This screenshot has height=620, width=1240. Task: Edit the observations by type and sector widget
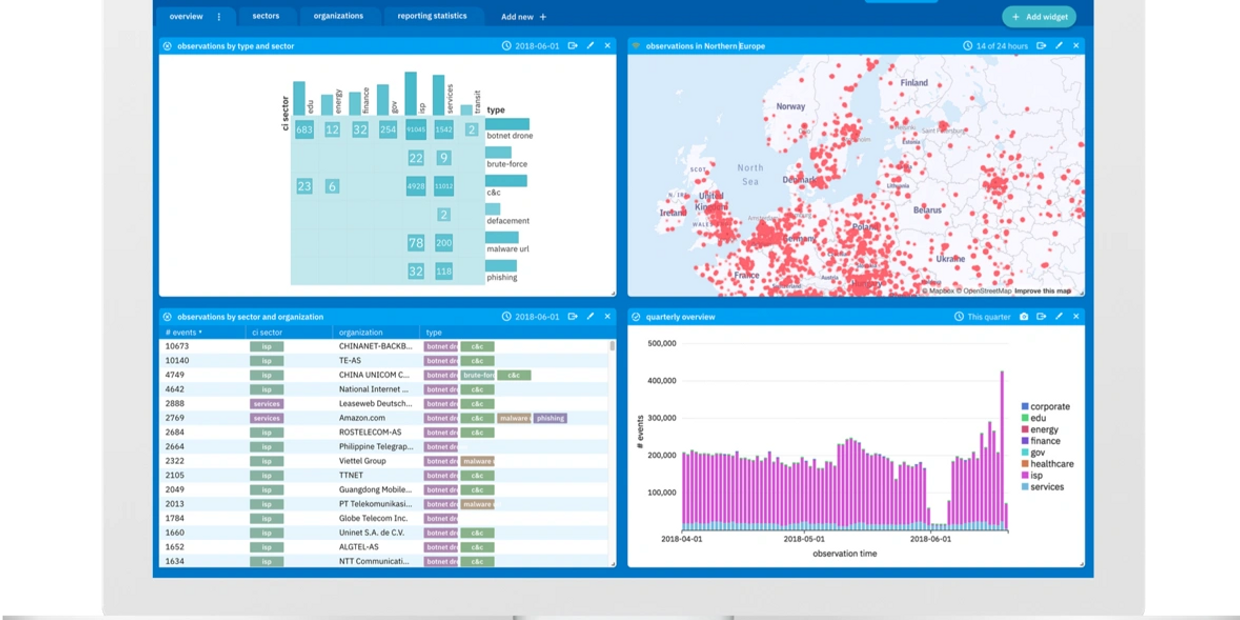tap(590, 46)
